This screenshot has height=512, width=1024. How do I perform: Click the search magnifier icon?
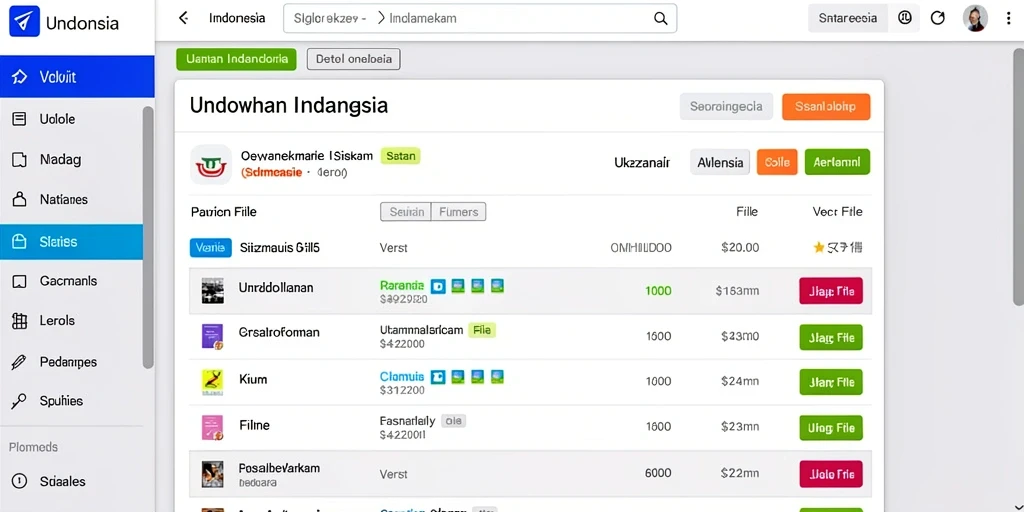660,18
